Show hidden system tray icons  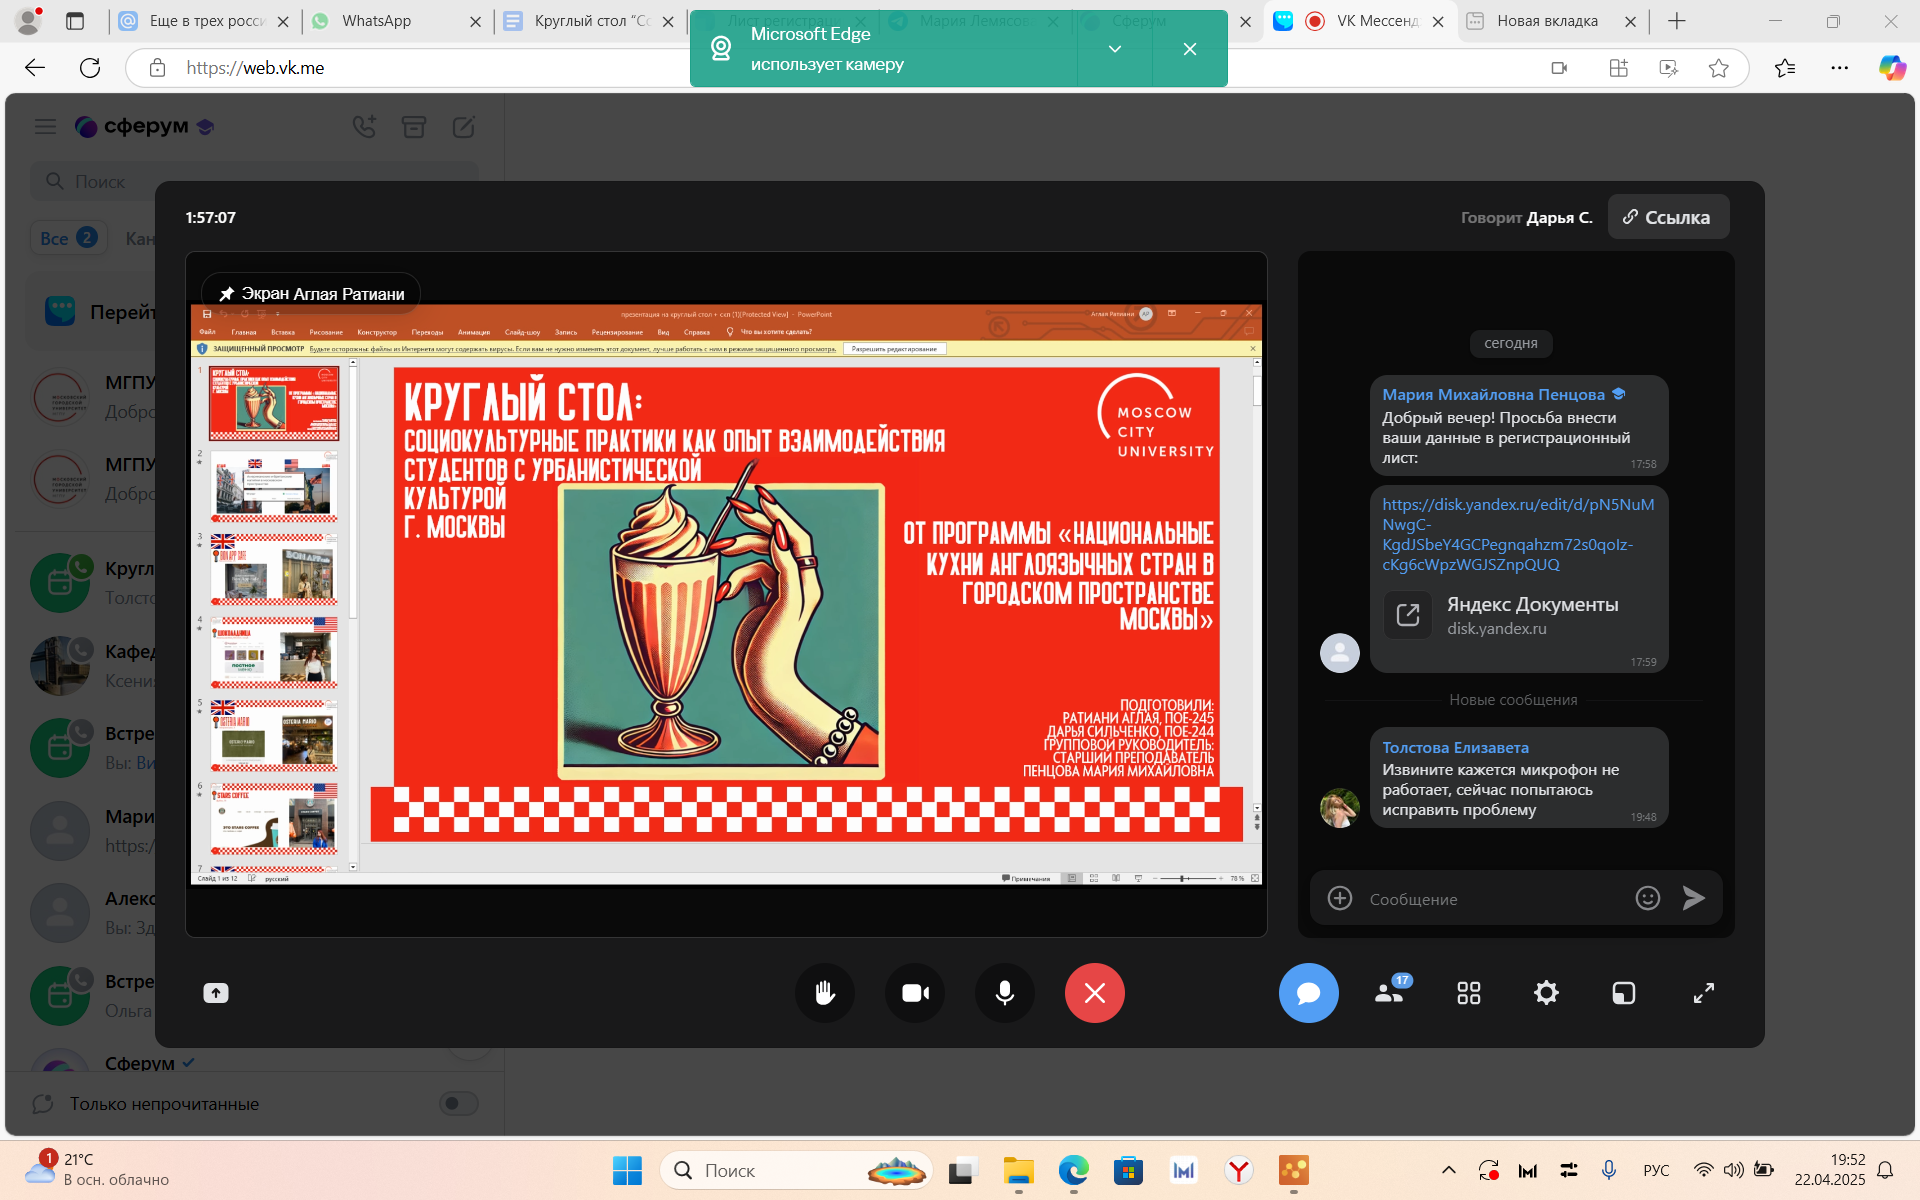[x=1448, y=1170]
